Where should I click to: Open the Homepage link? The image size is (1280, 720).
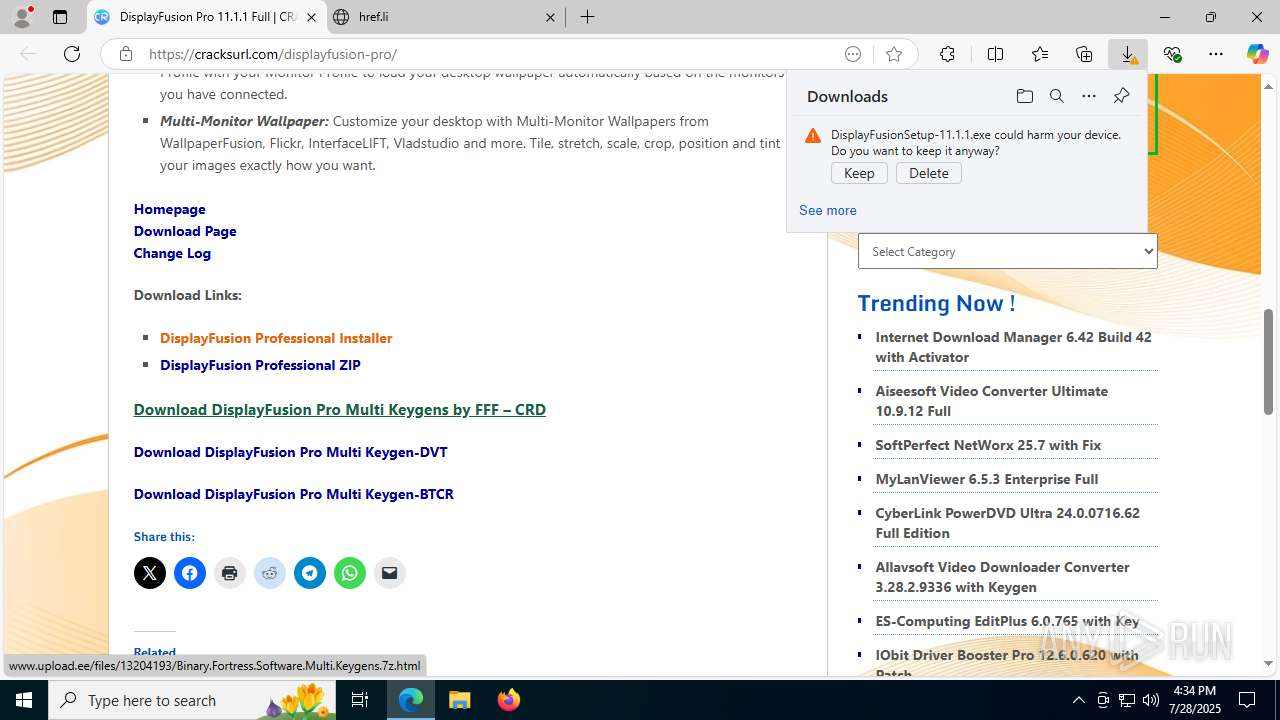click(x=169, y=209)
